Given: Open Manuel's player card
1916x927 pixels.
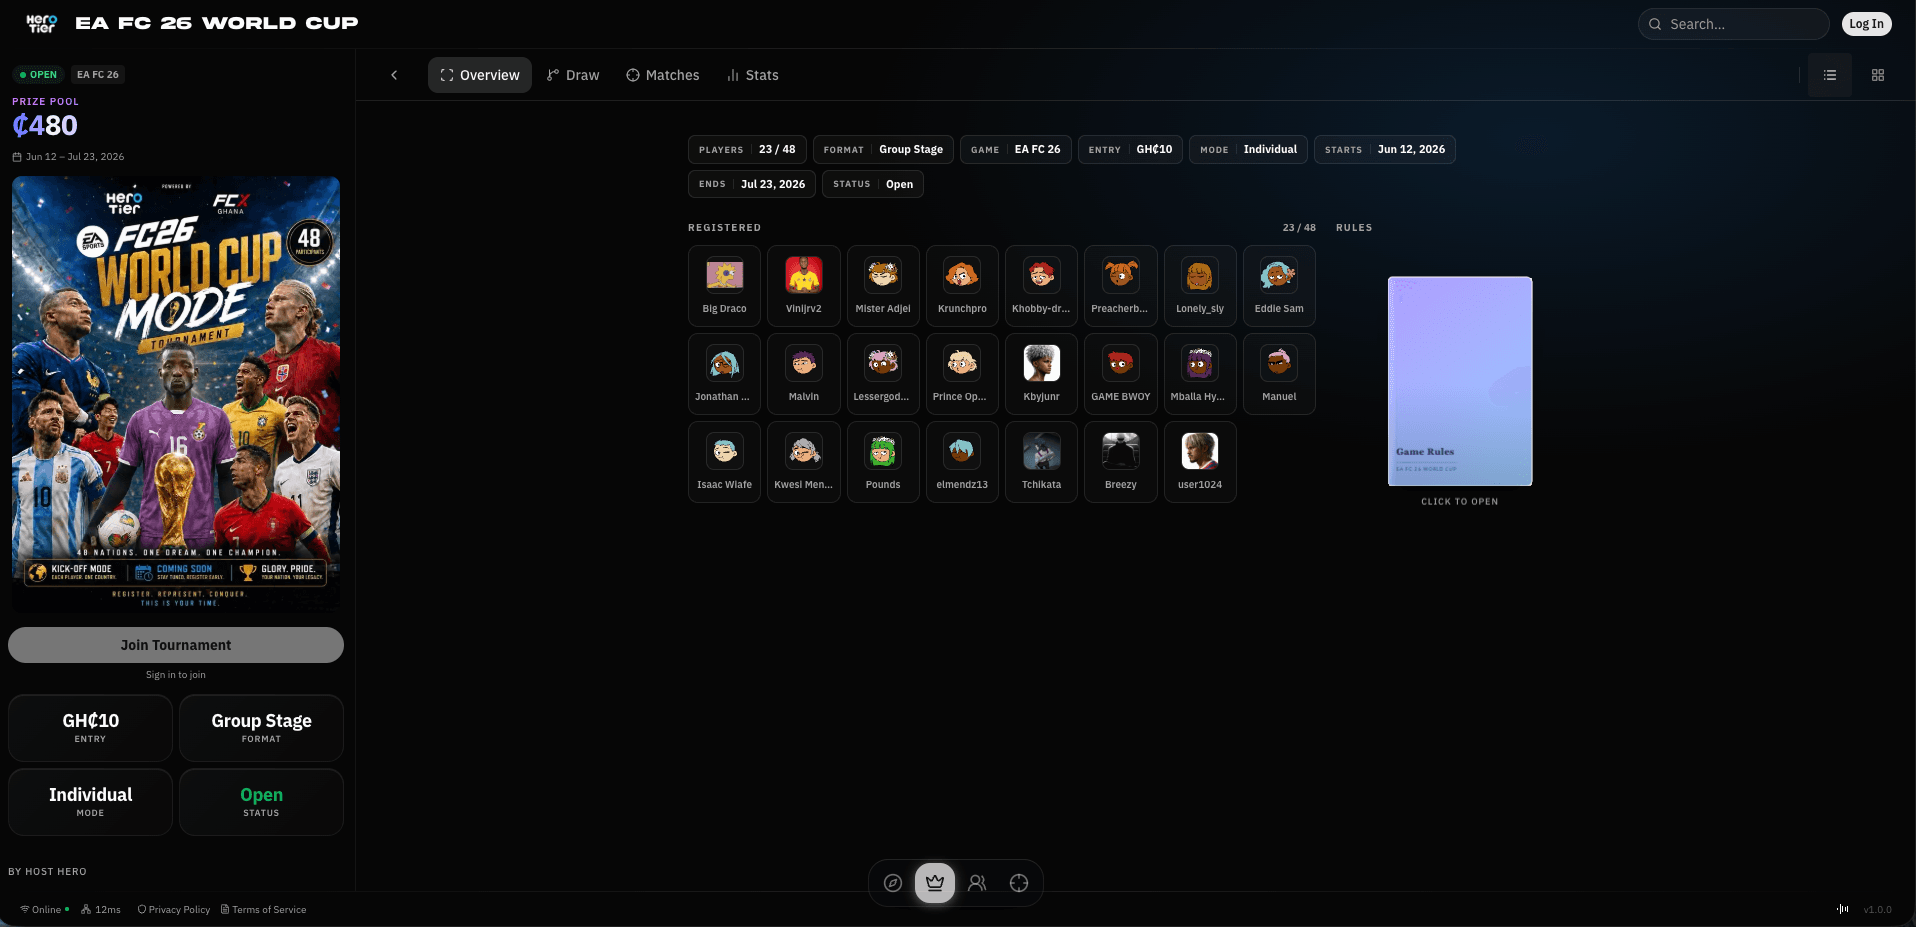Looking at the screenshot, I should coord(1279,374).
